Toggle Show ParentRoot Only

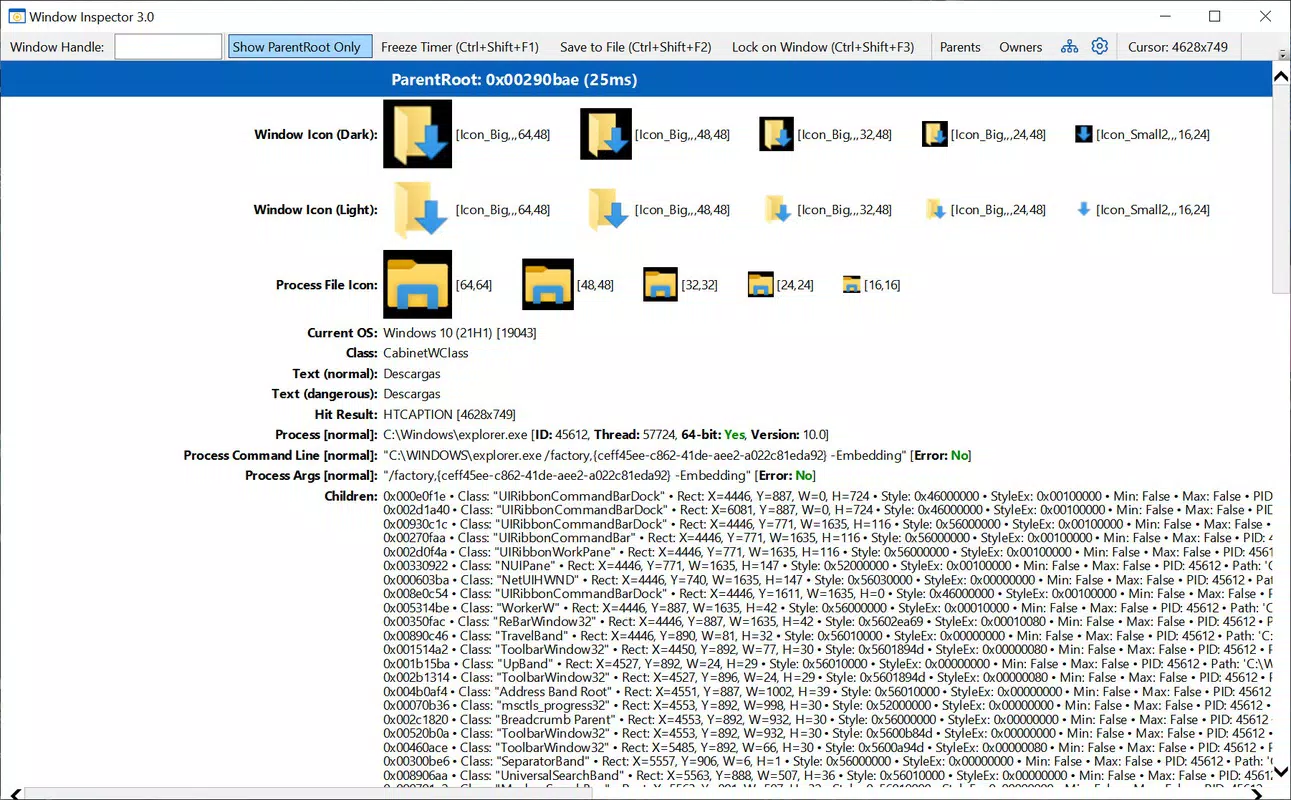(300, 46)
